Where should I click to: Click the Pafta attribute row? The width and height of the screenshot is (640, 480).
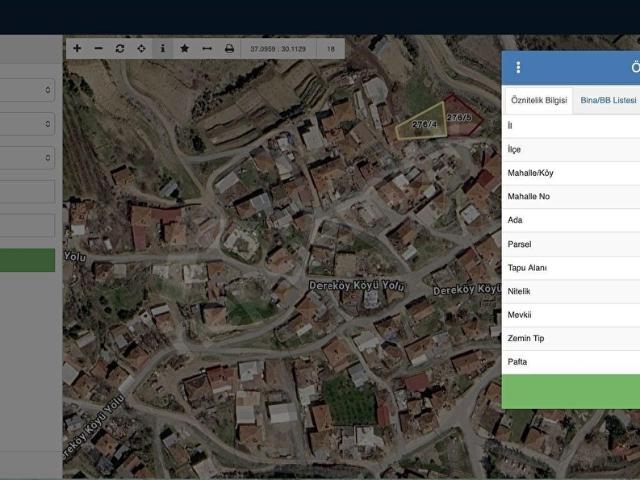(x=571, y=362)
